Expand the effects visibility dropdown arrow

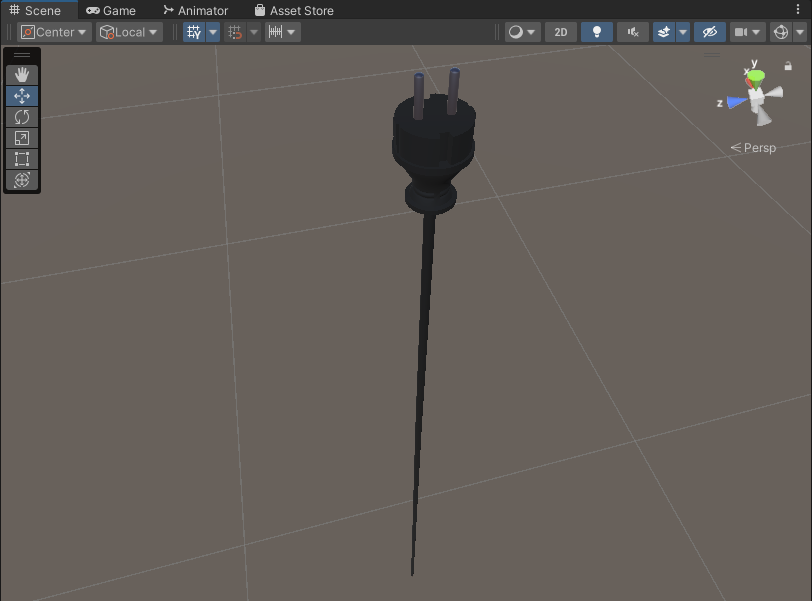(x=683, y=31)
